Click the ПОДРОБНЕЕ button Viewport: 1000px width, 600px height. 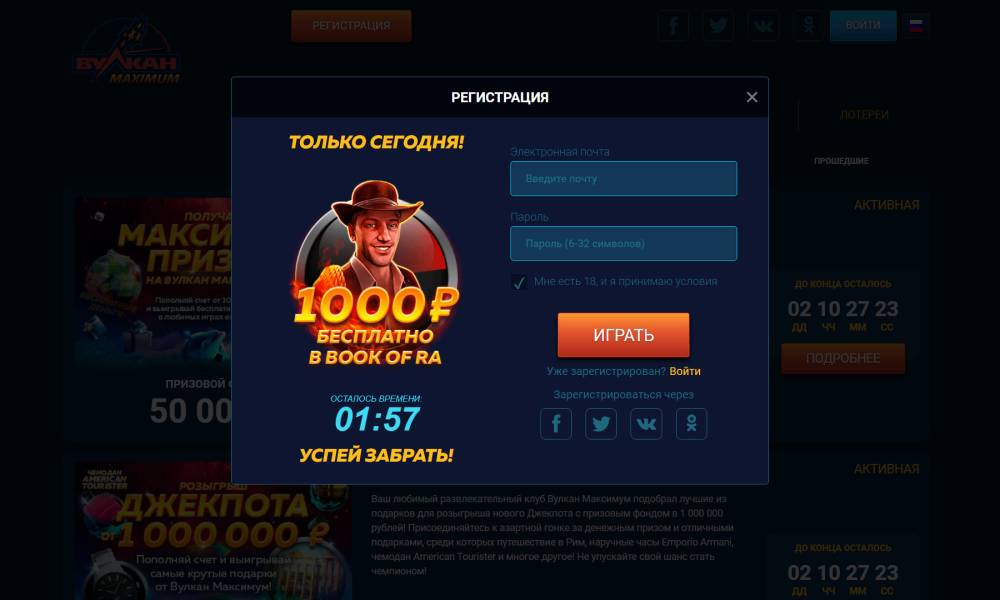click(x=843, y=358)
